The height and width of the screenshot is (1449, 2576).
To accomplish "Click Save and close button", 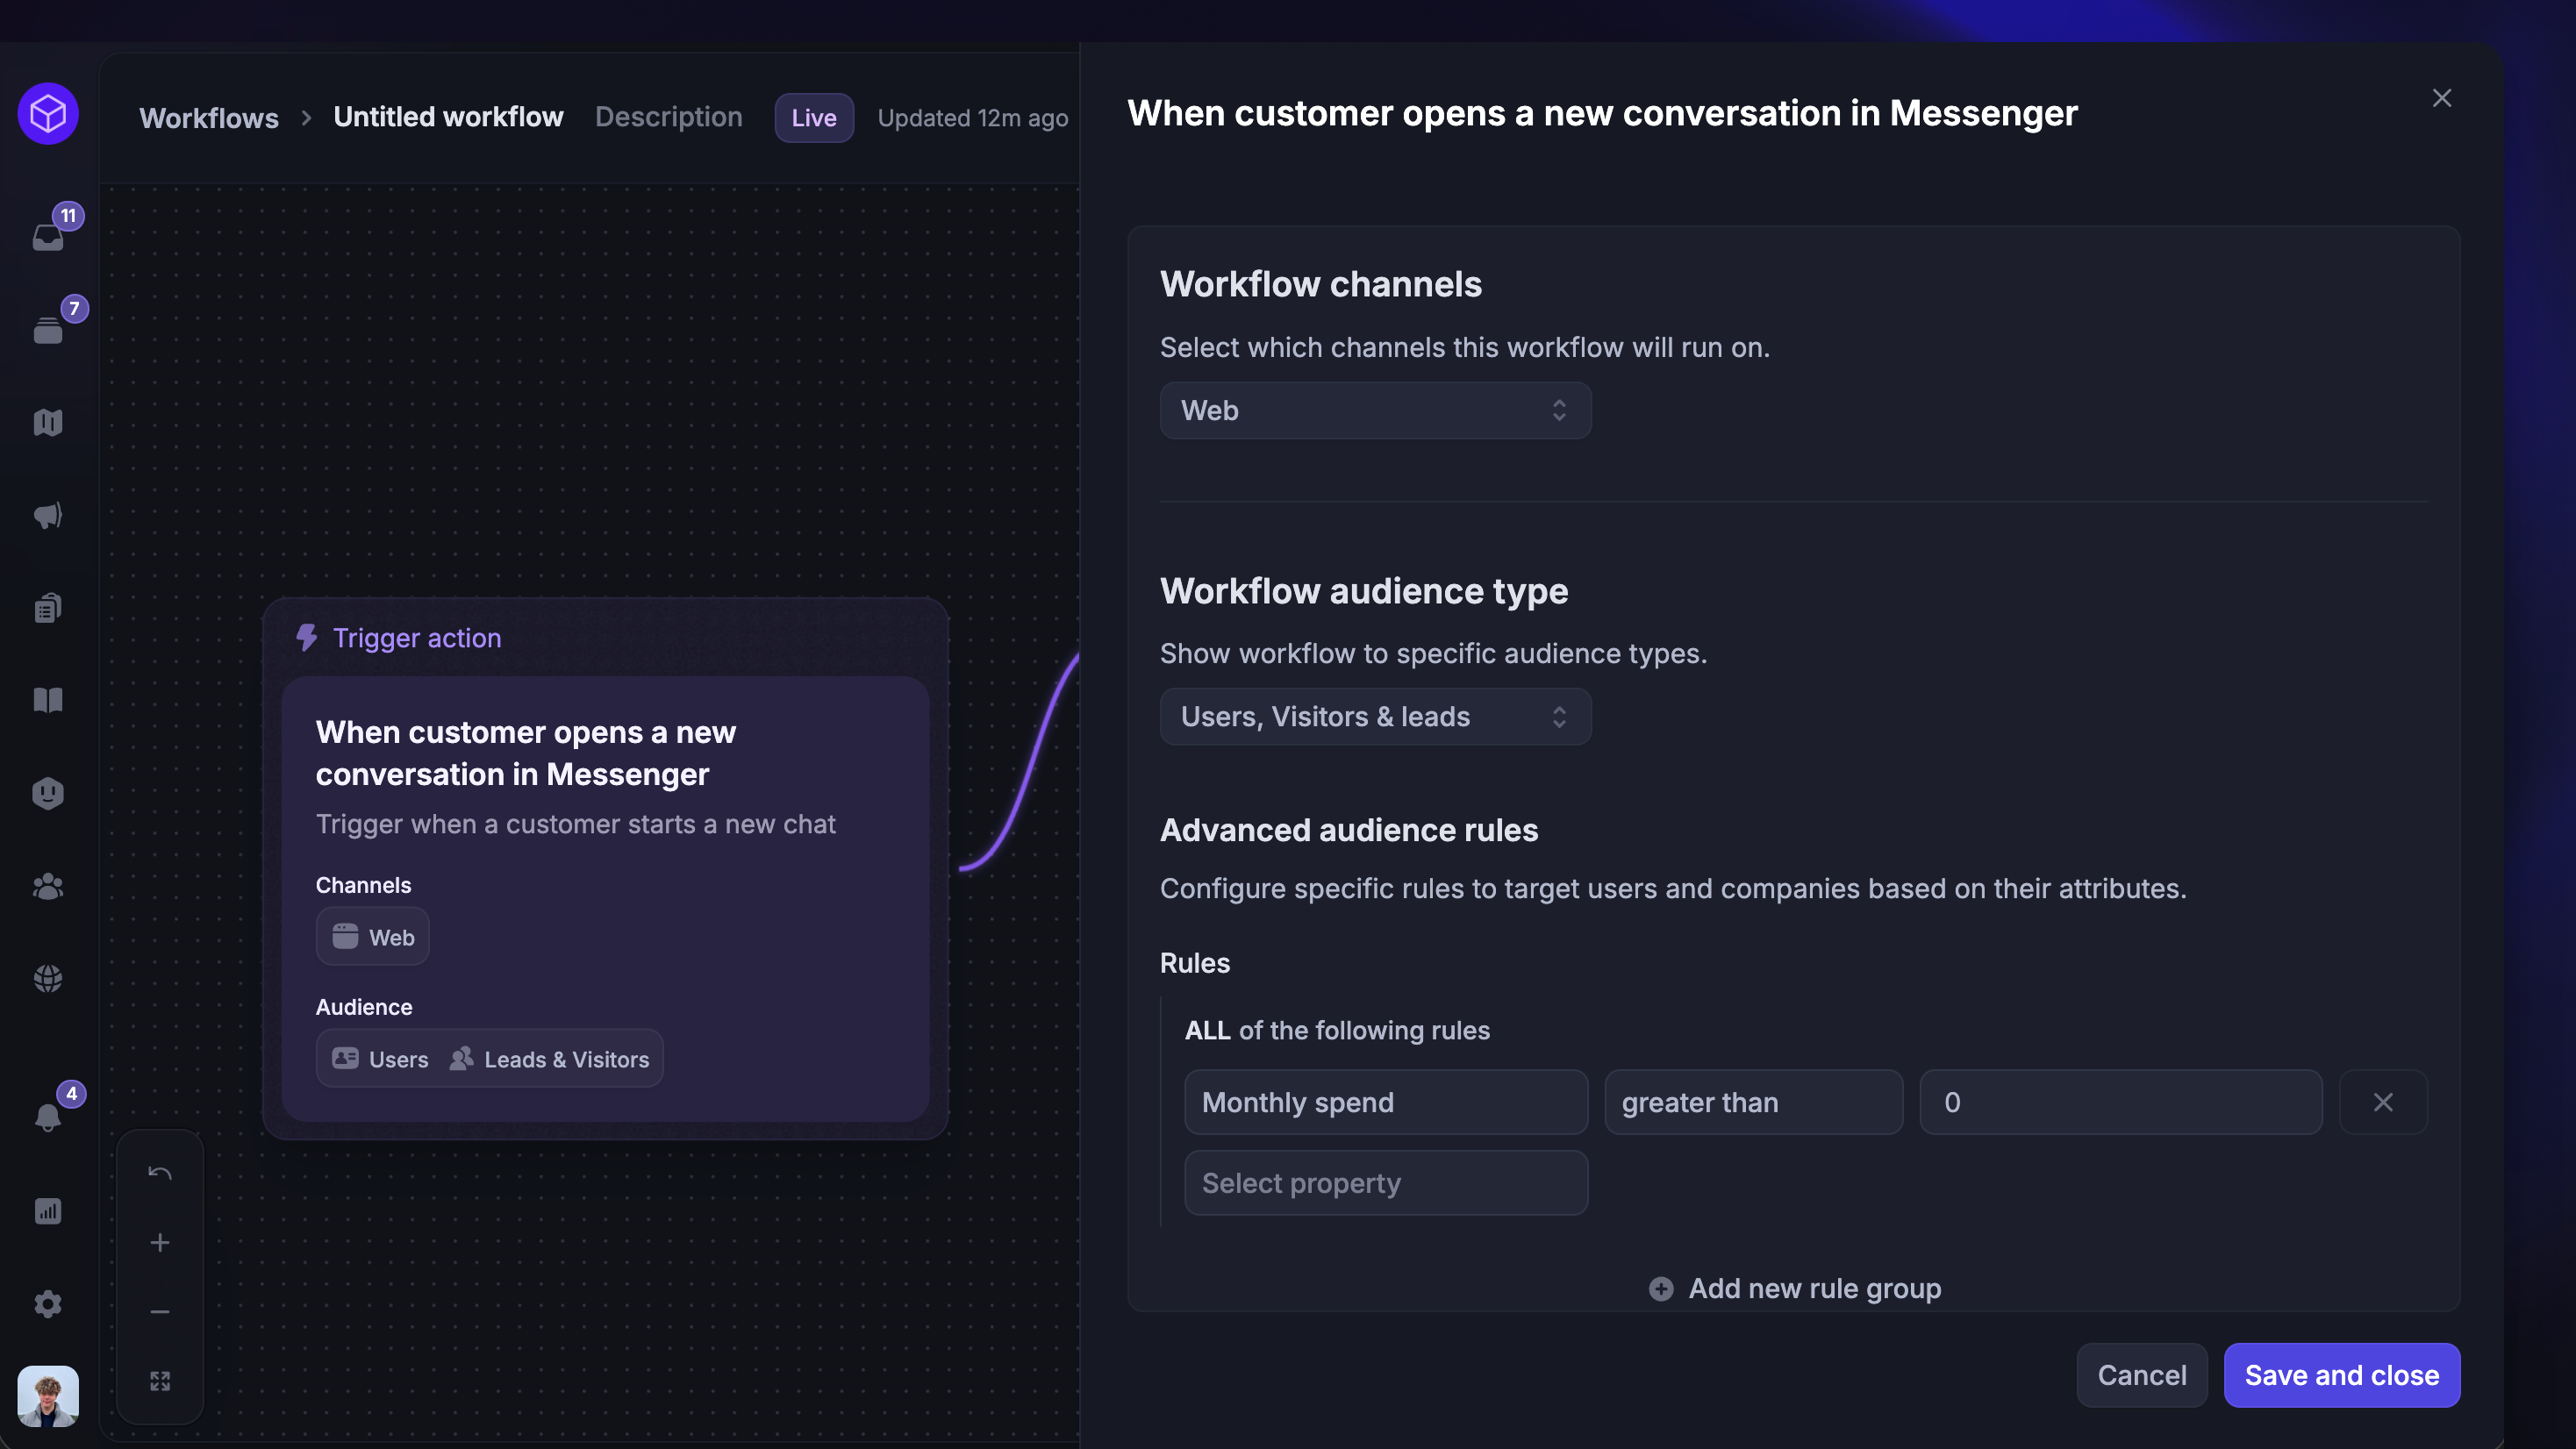I will 2341,1375.
